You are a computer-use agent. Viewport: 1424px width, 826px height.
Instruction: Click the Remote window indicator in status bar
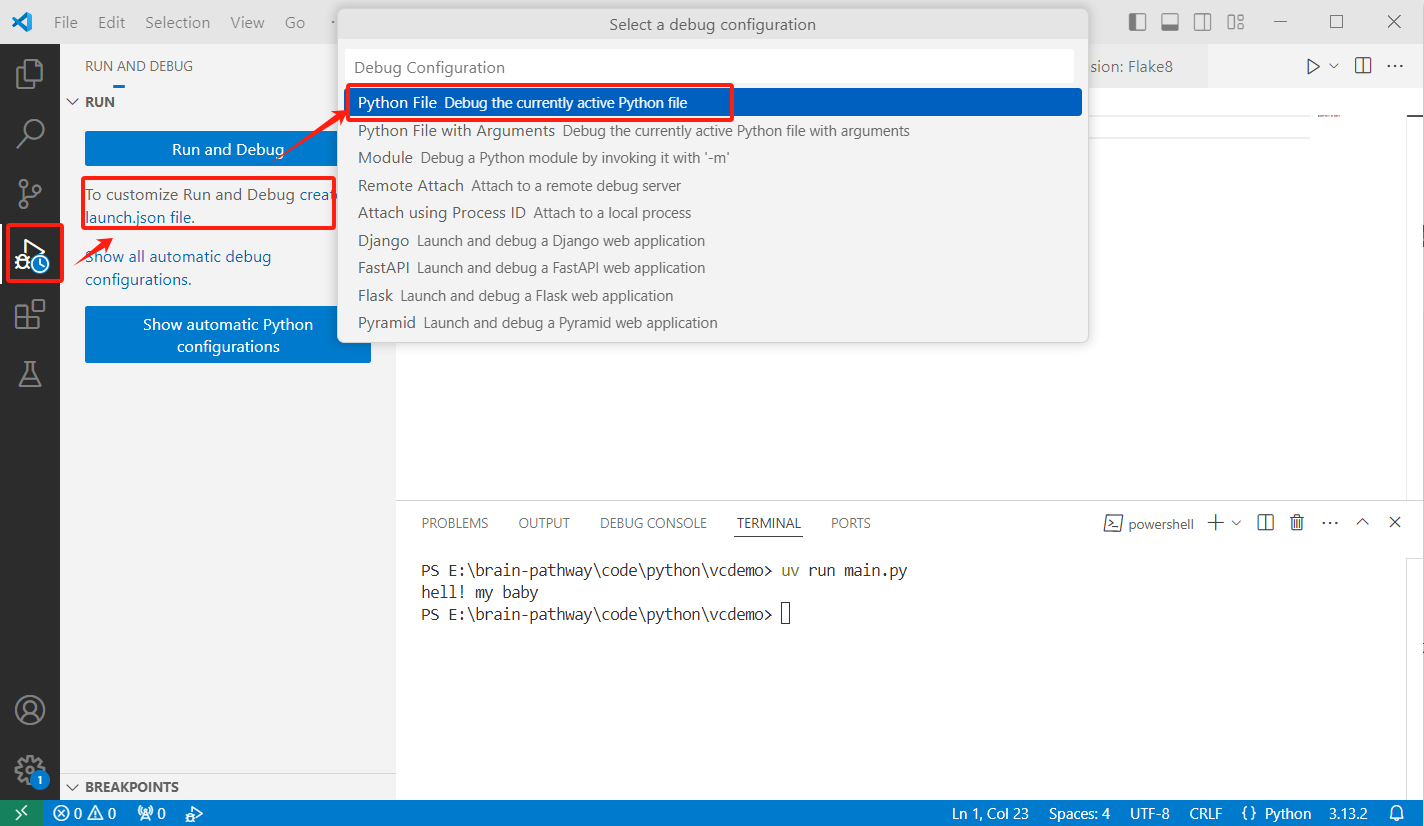(22, 813)
